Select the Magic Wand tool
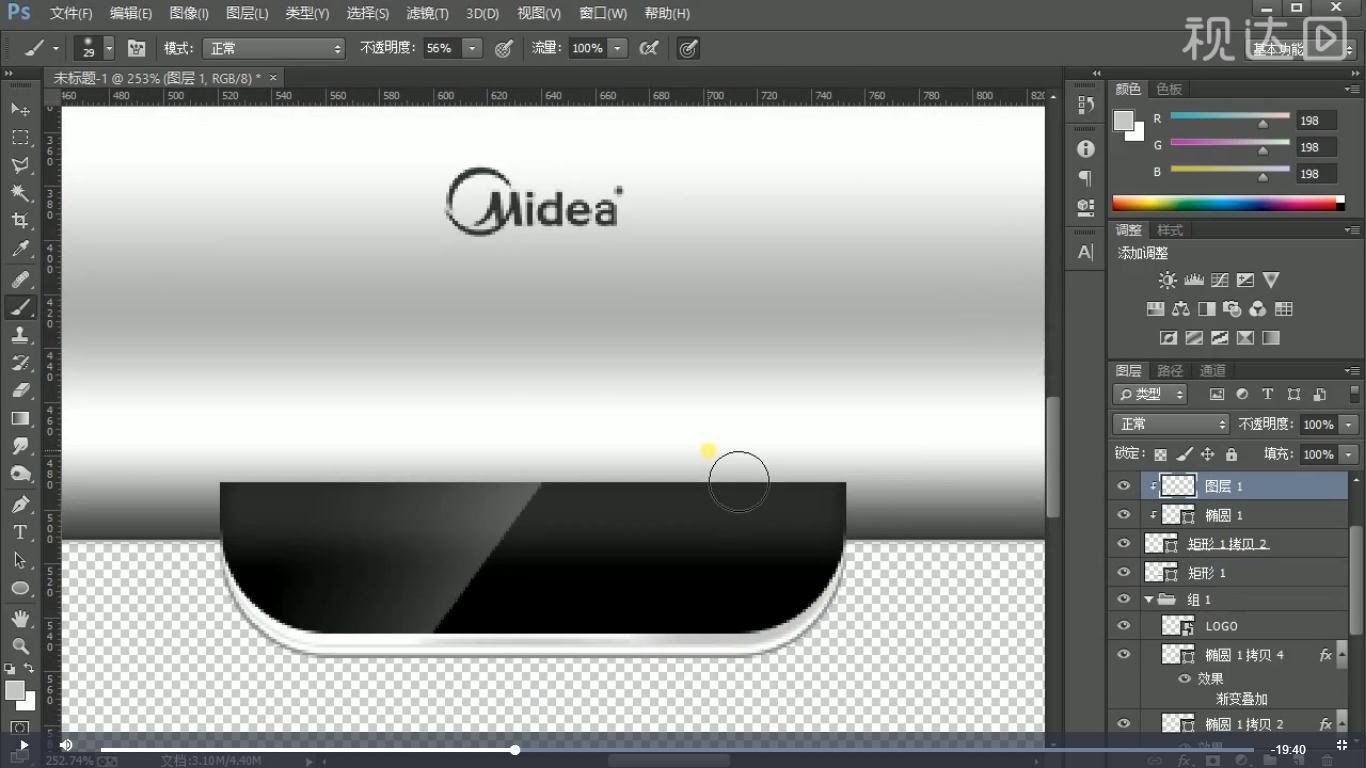The image size is (1366, 768). (20, 193)
